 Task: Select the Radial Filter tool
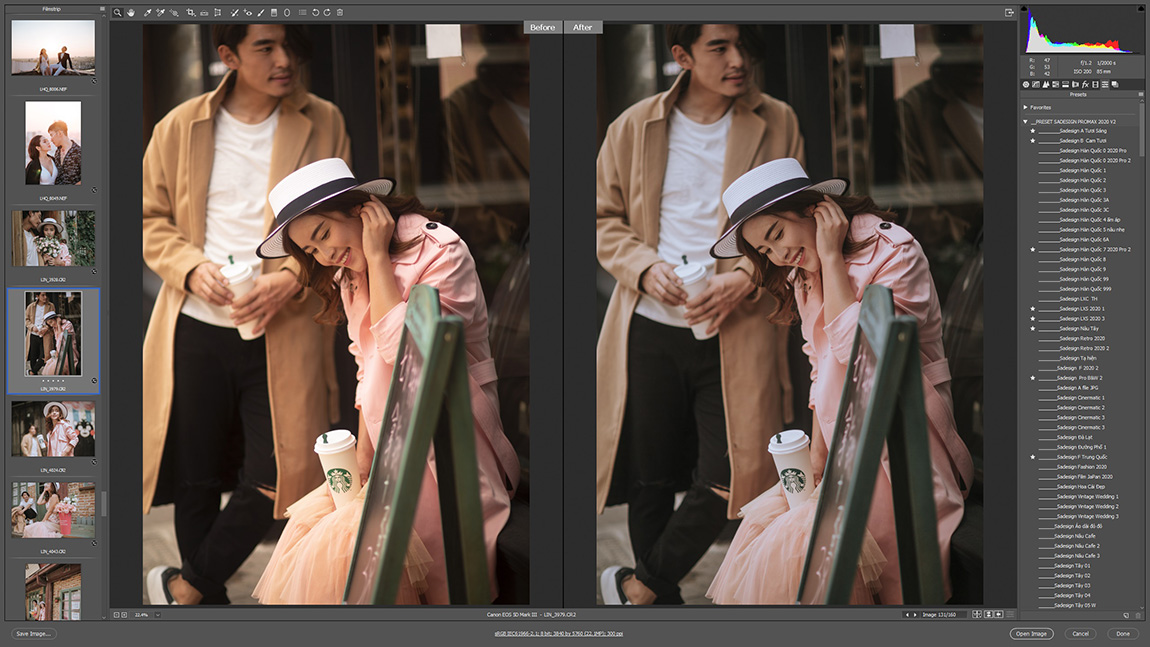point(287,12)
